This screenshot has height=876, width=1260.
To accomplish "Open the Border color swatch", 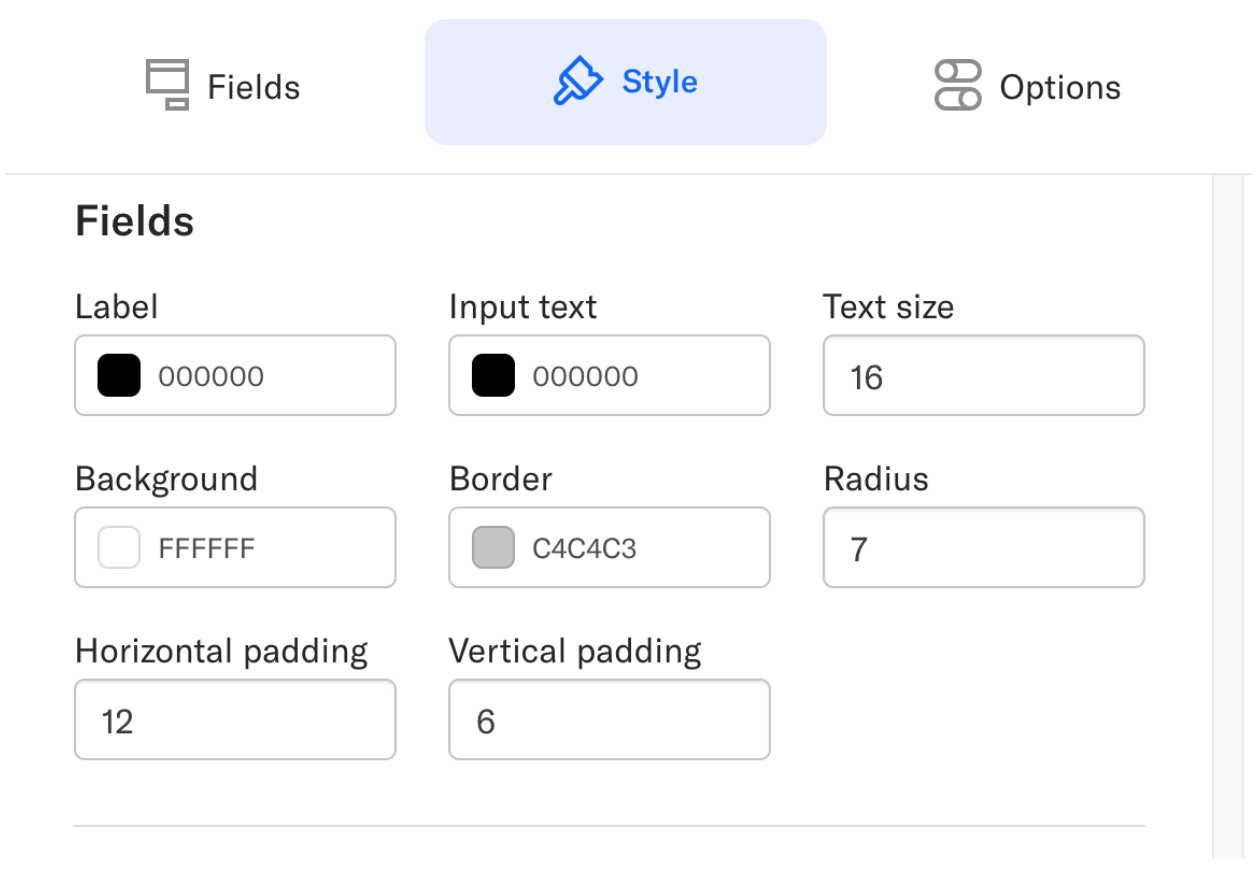I will 493,548.
